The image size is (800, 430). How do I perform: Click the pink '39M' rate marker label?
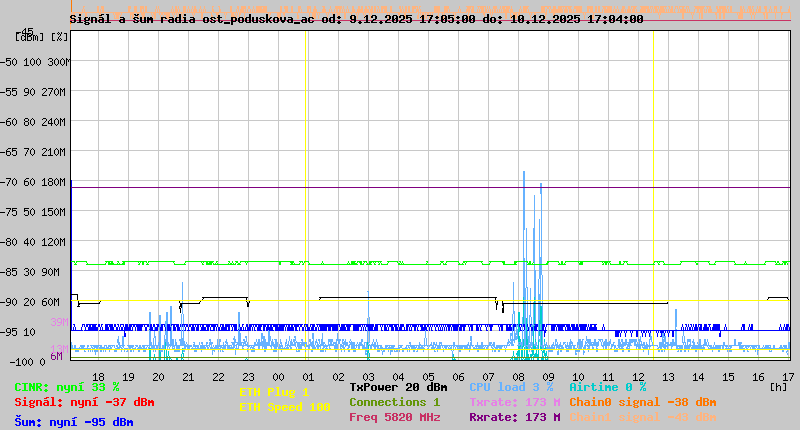(59, 322)
